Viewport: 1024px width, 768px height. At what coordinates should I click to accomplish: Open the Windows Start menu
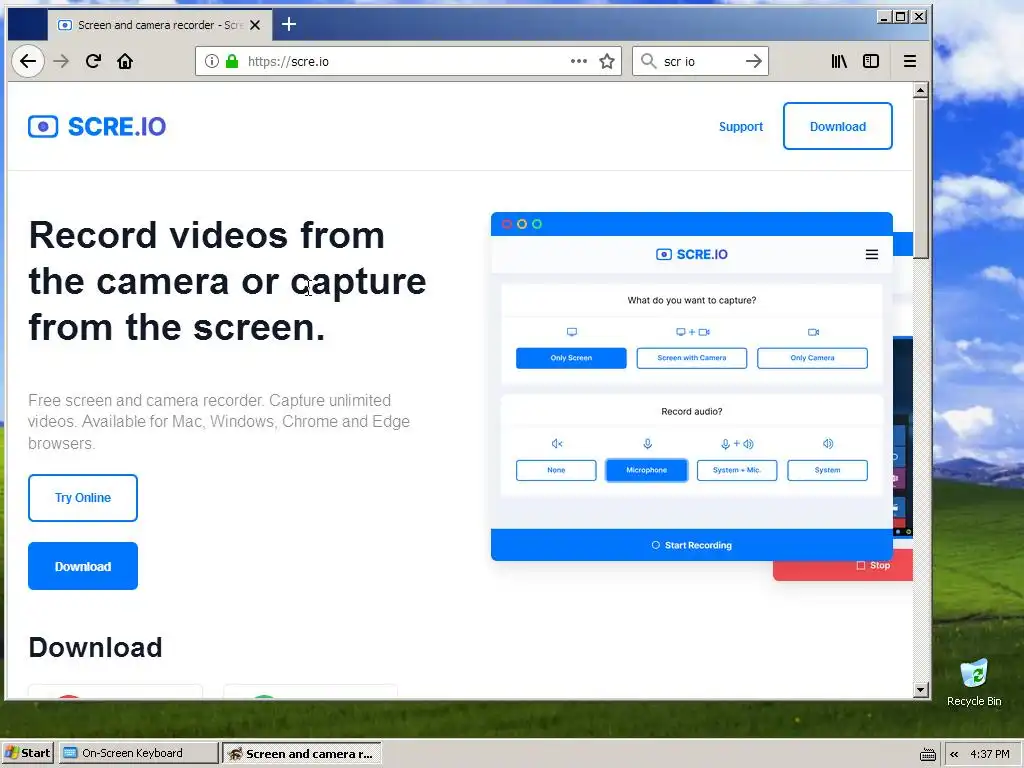(27, 753)
